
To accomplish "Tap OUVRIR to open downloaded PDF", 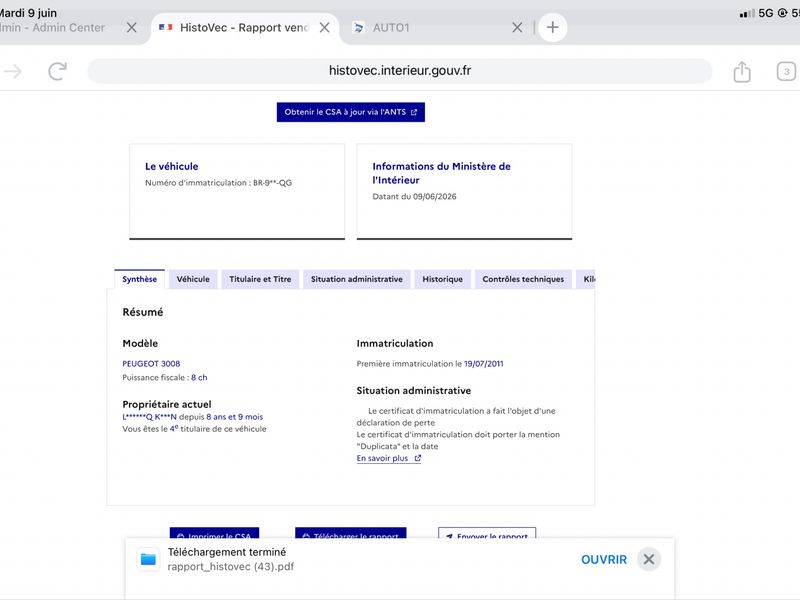I will pyautogui.click(x=604, y=560).
